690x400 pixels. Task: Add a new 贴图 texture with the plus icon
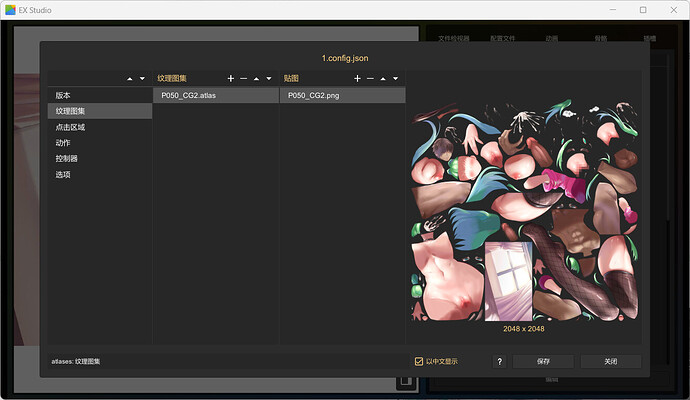tap(357, 78)
